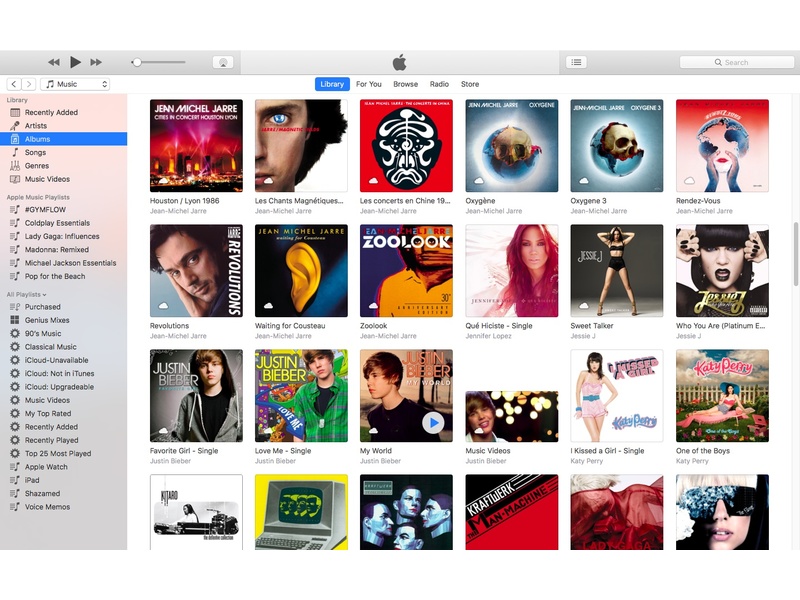Open the Houston / Lyon 1986 album cover
This screenshot has height=600, width=800.
196,145
